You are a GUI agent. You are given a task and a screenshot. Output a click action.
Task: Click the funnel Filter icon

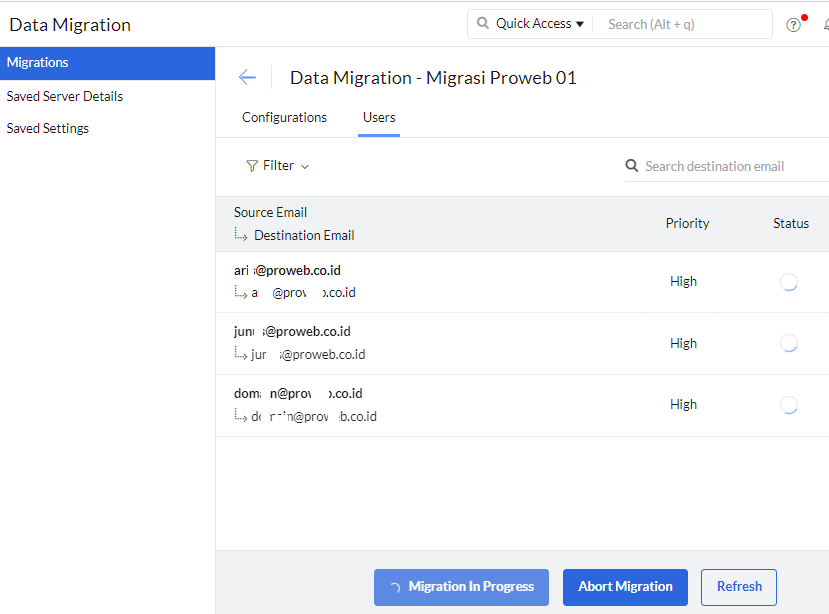pyautogui.click(x=252, y=166)
